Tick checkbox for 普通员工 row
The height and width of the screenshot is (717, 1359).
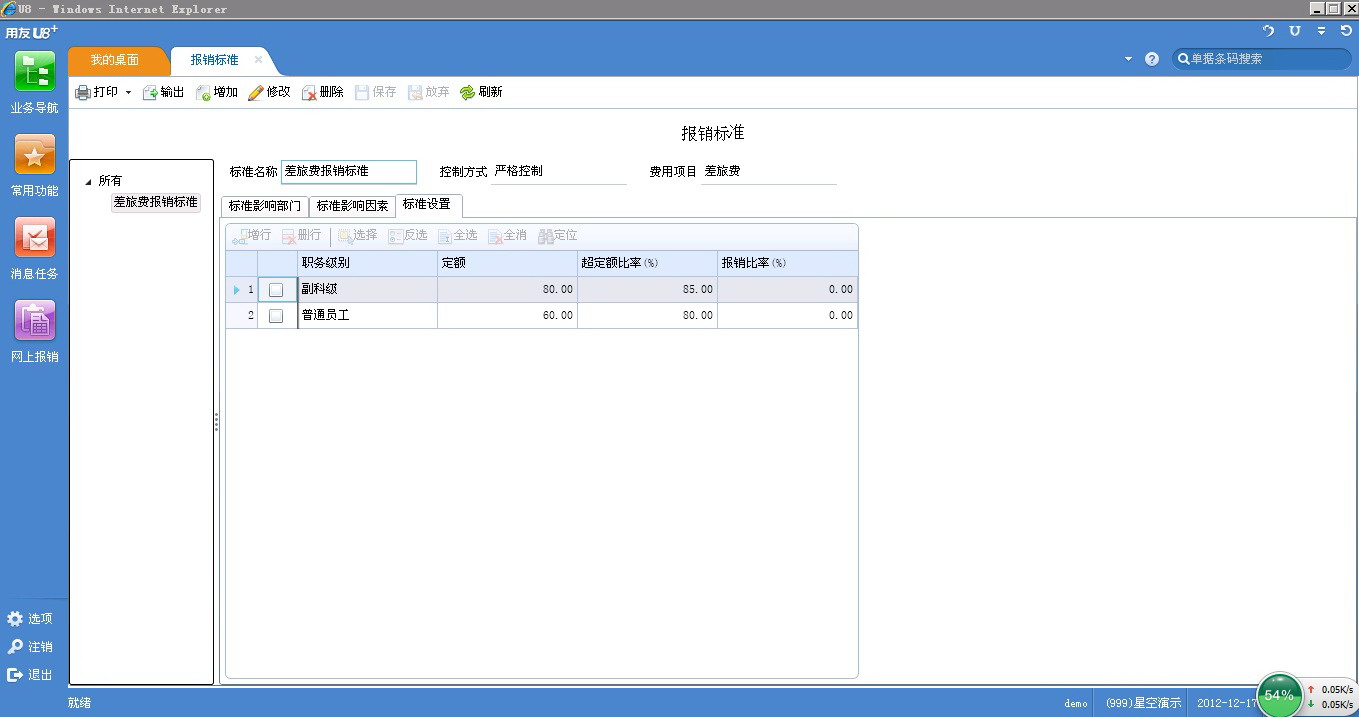pyautogui.click(x=276, y=316)
